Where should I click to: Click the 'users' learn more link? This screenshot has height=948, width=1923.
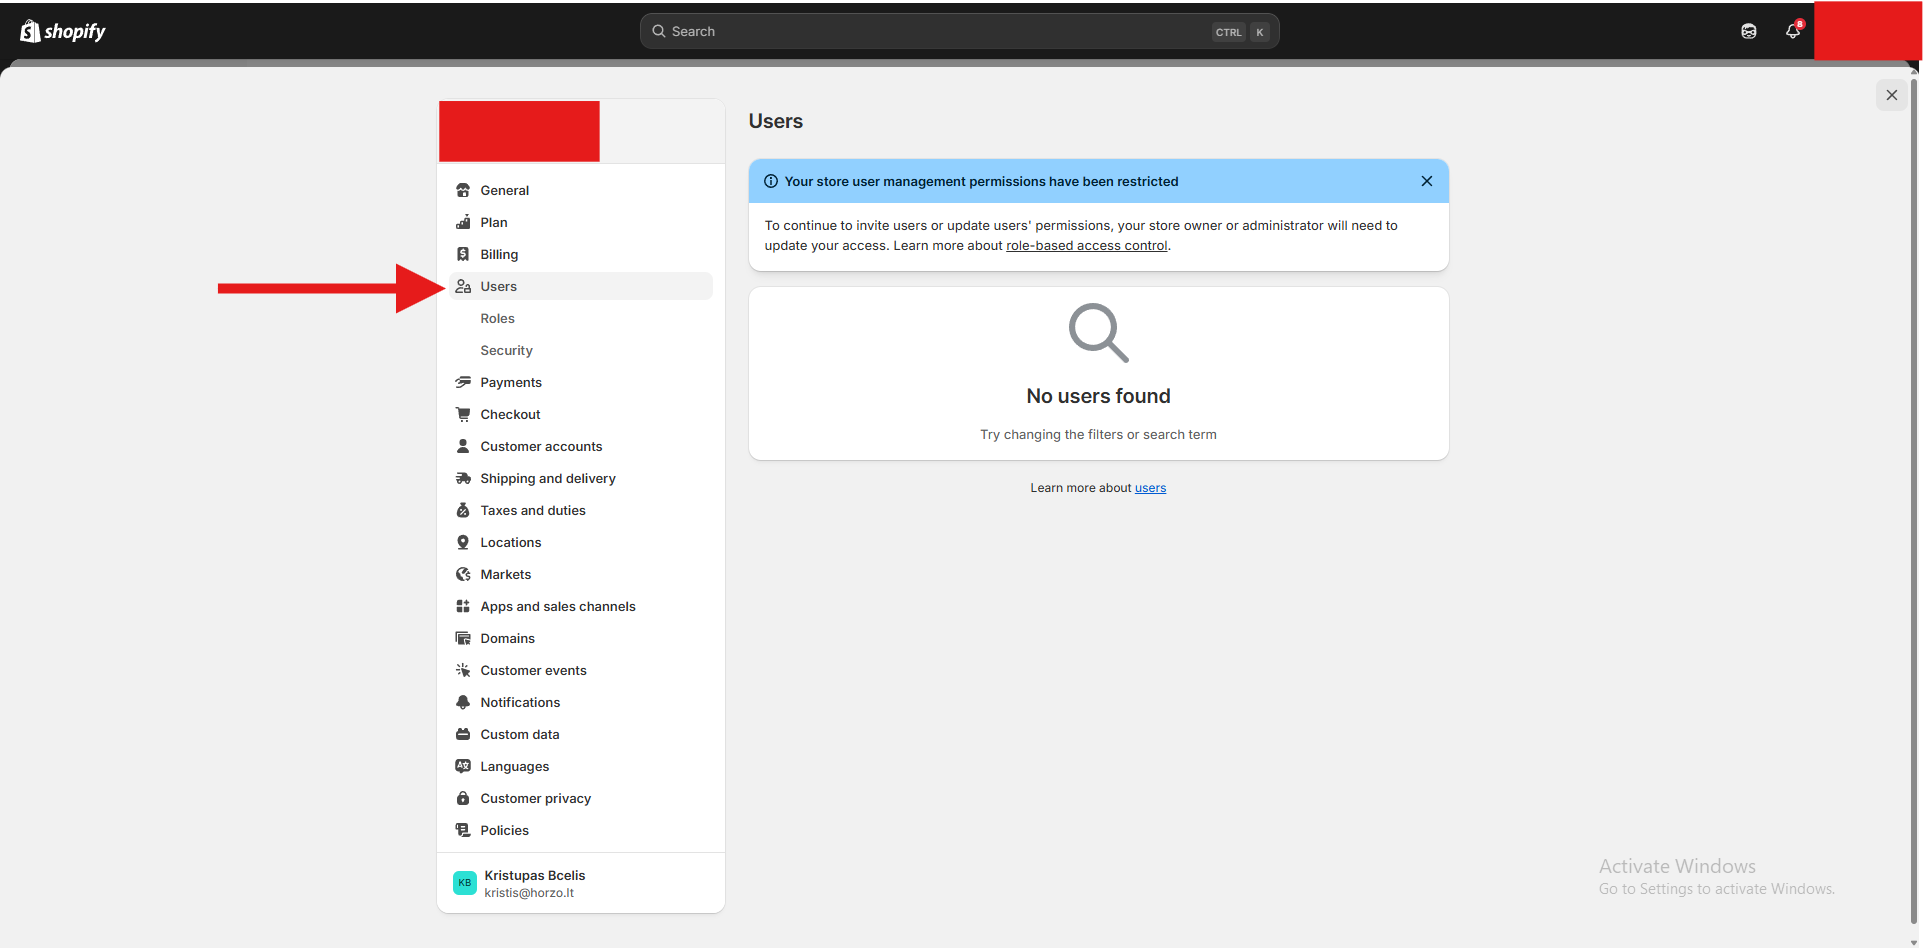[x=1149, y=487]
